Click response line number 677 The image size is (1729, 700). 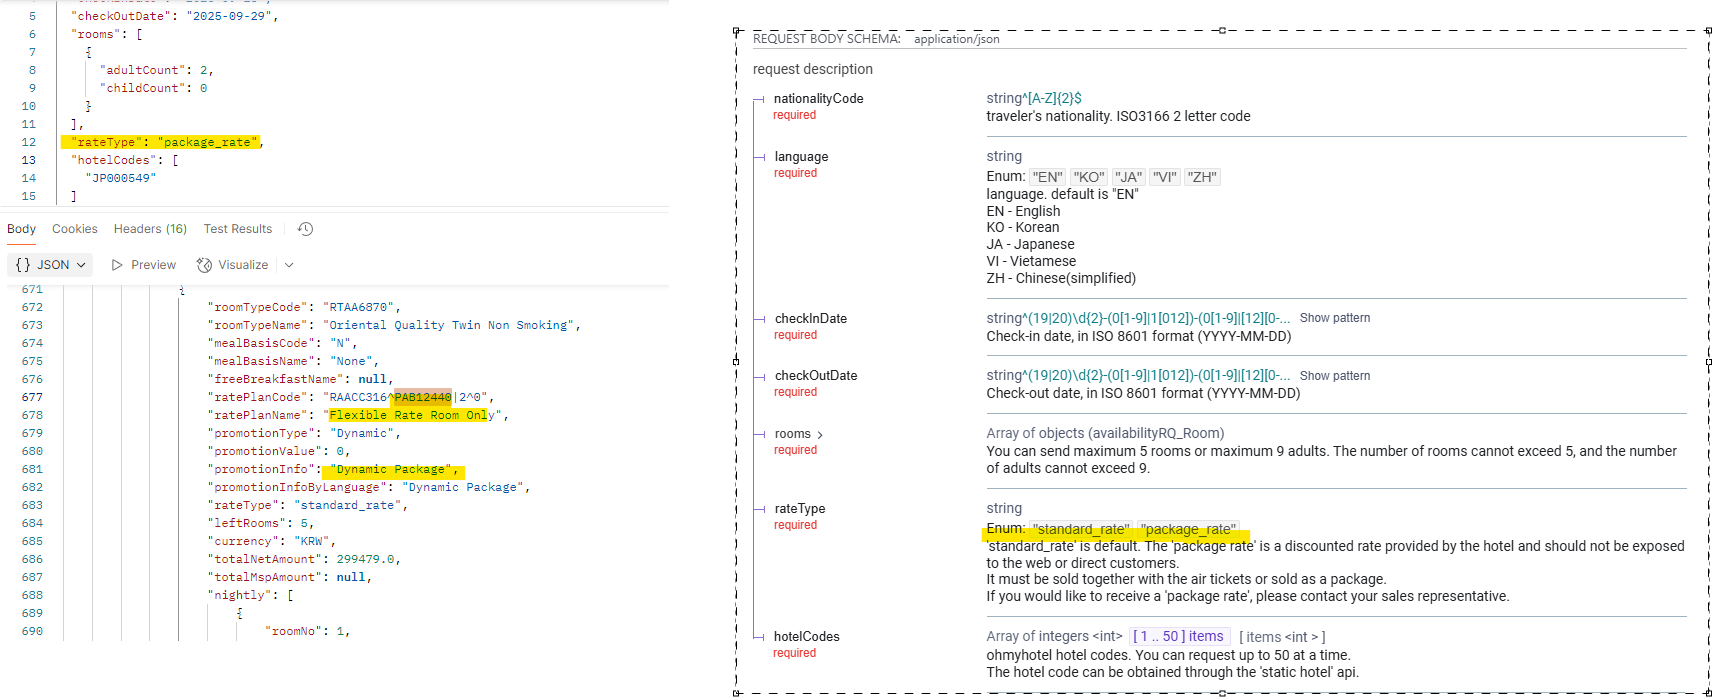tap(32, 397)
